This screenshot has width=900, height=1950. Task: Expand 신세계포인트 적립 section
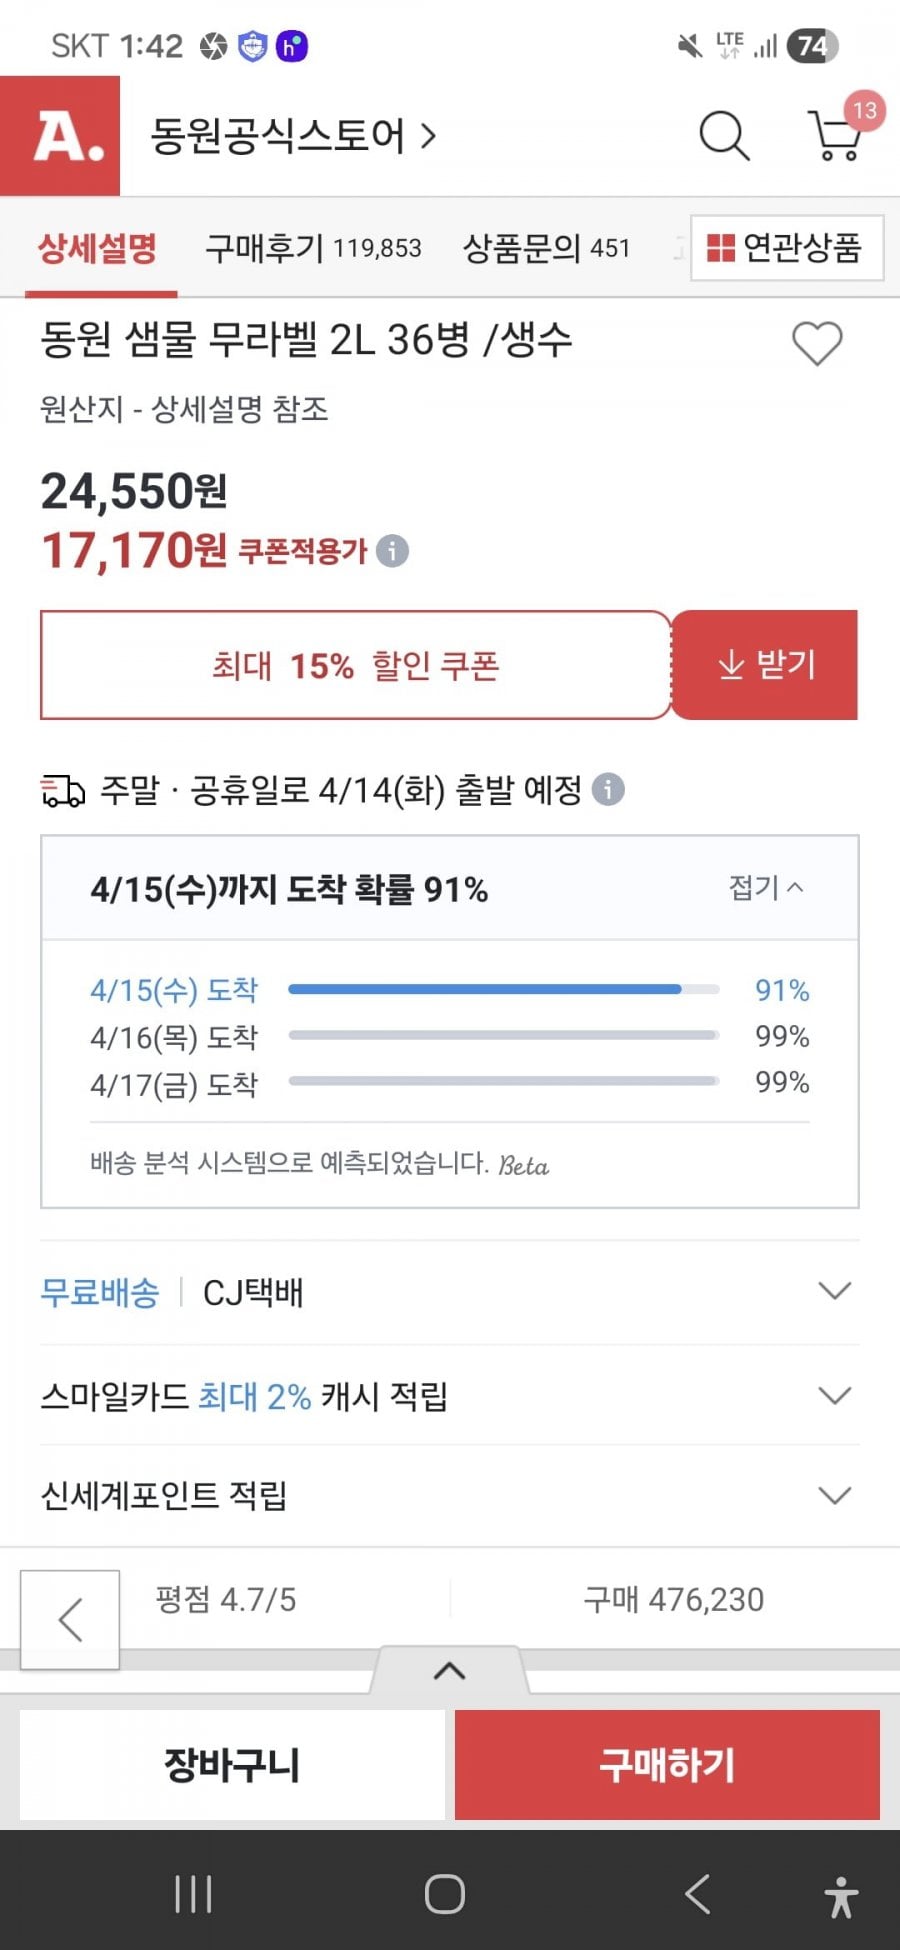[834, 1496]
